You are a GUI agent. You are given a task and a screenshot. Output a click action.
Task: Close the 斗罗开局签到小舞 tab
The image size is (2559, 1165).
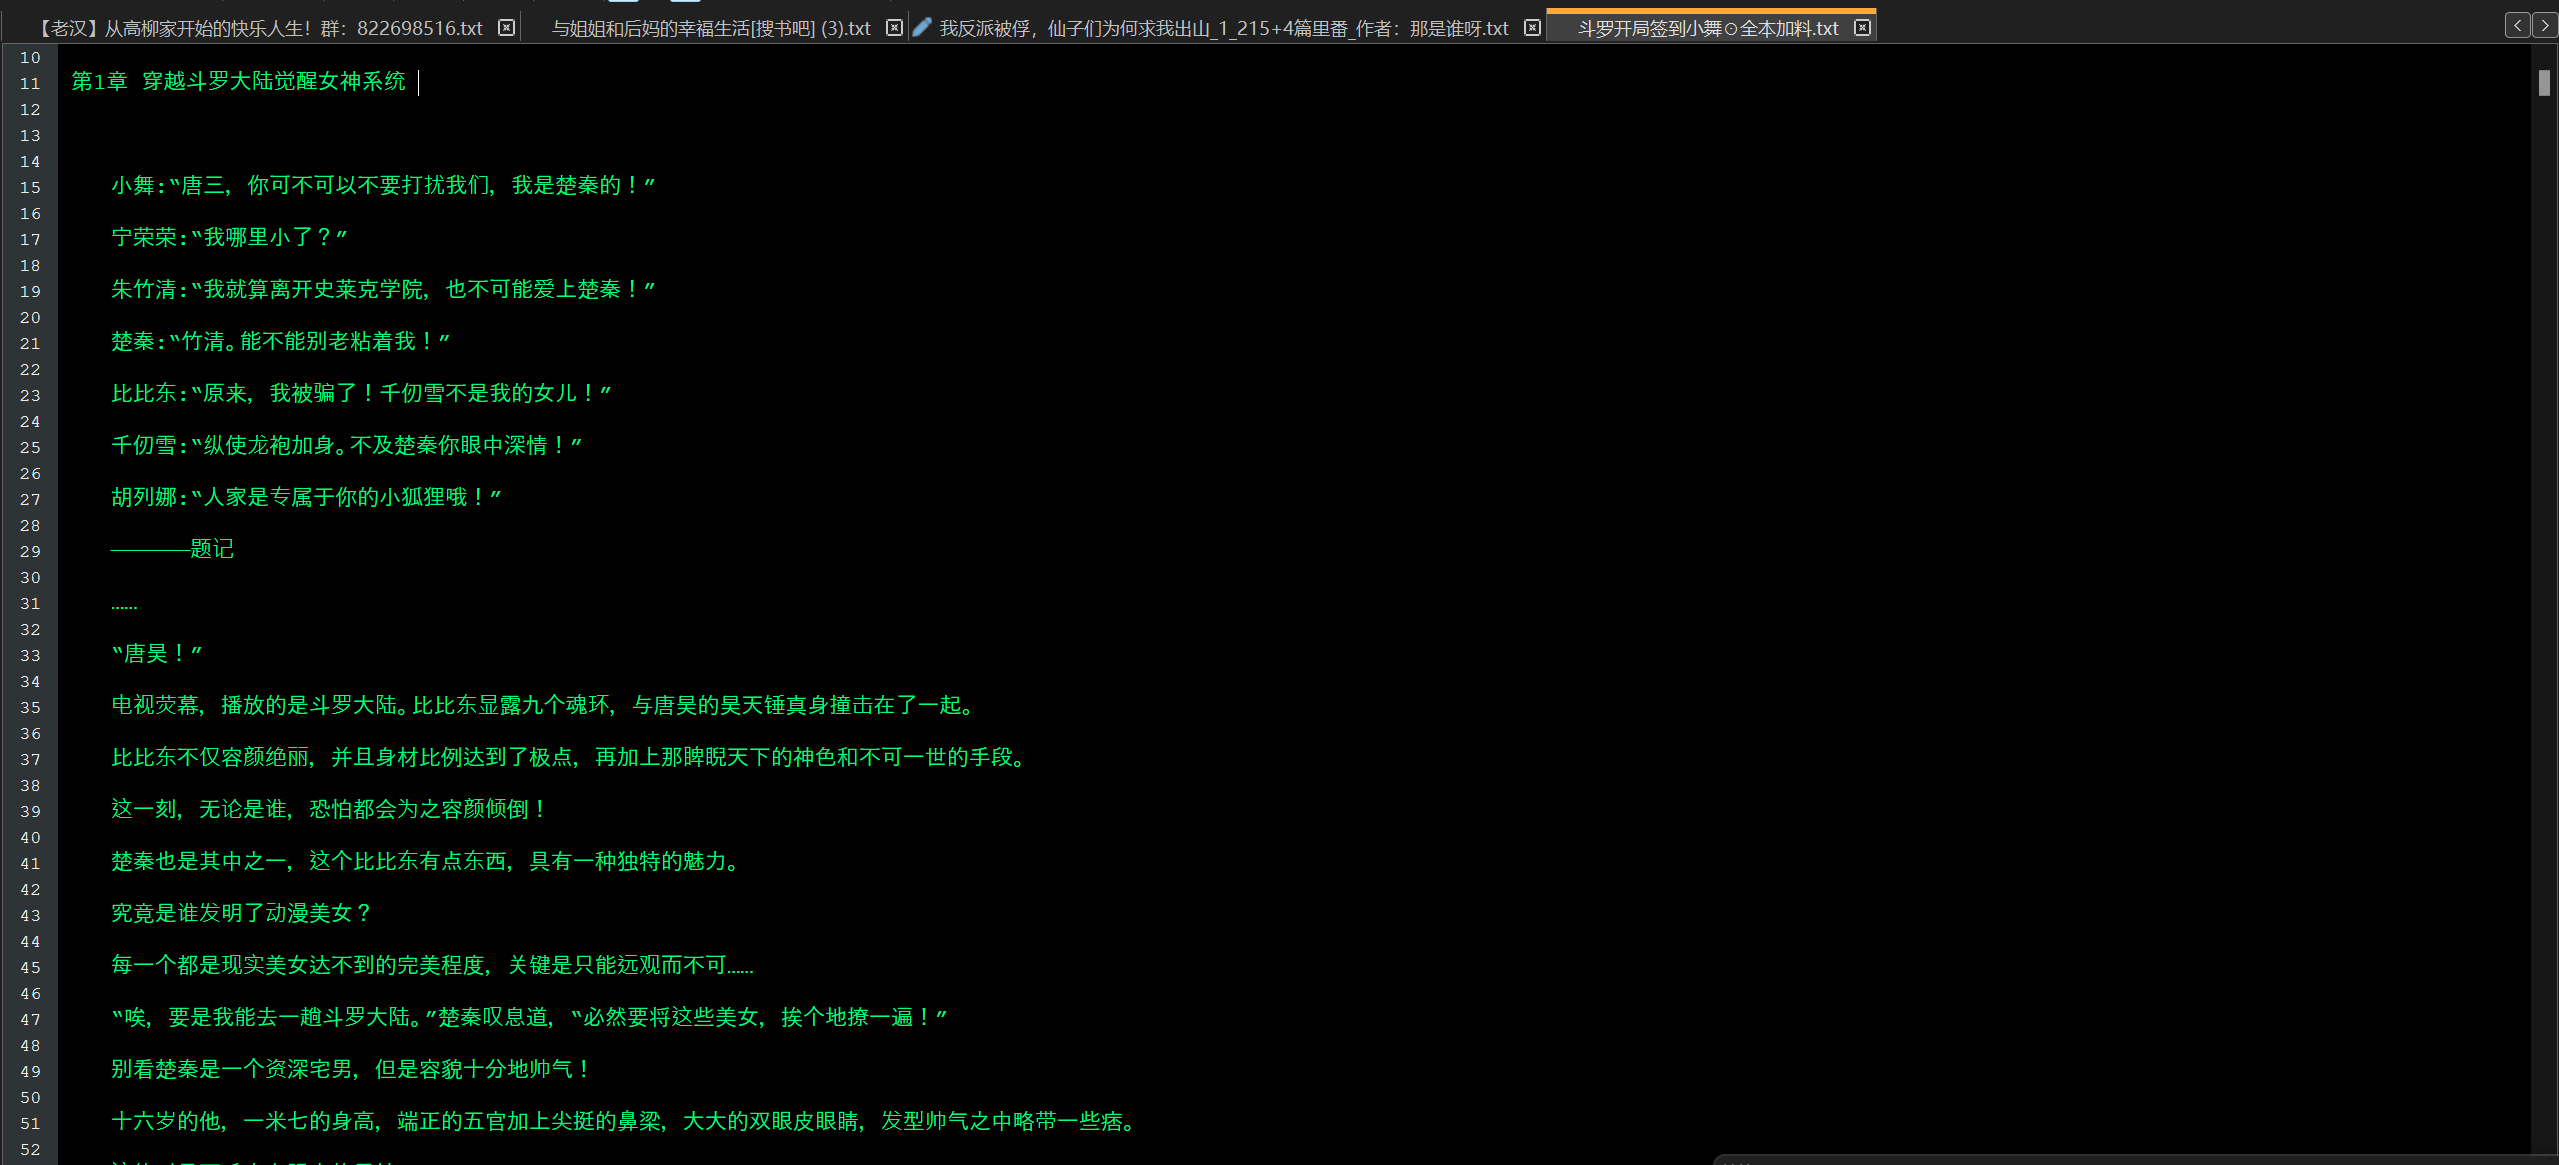click(1862, 28)
